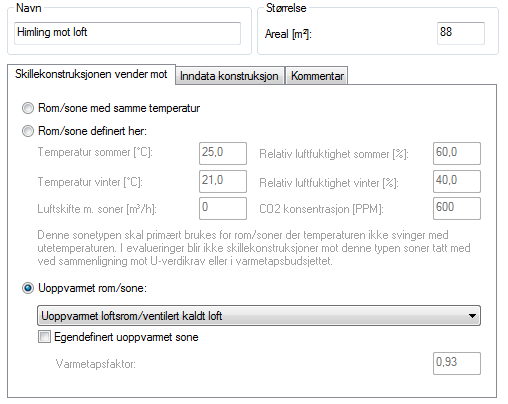Click the dropdown arrow for unheated zone type
Screen dimensions: 508x404
[x=472, y=316]
